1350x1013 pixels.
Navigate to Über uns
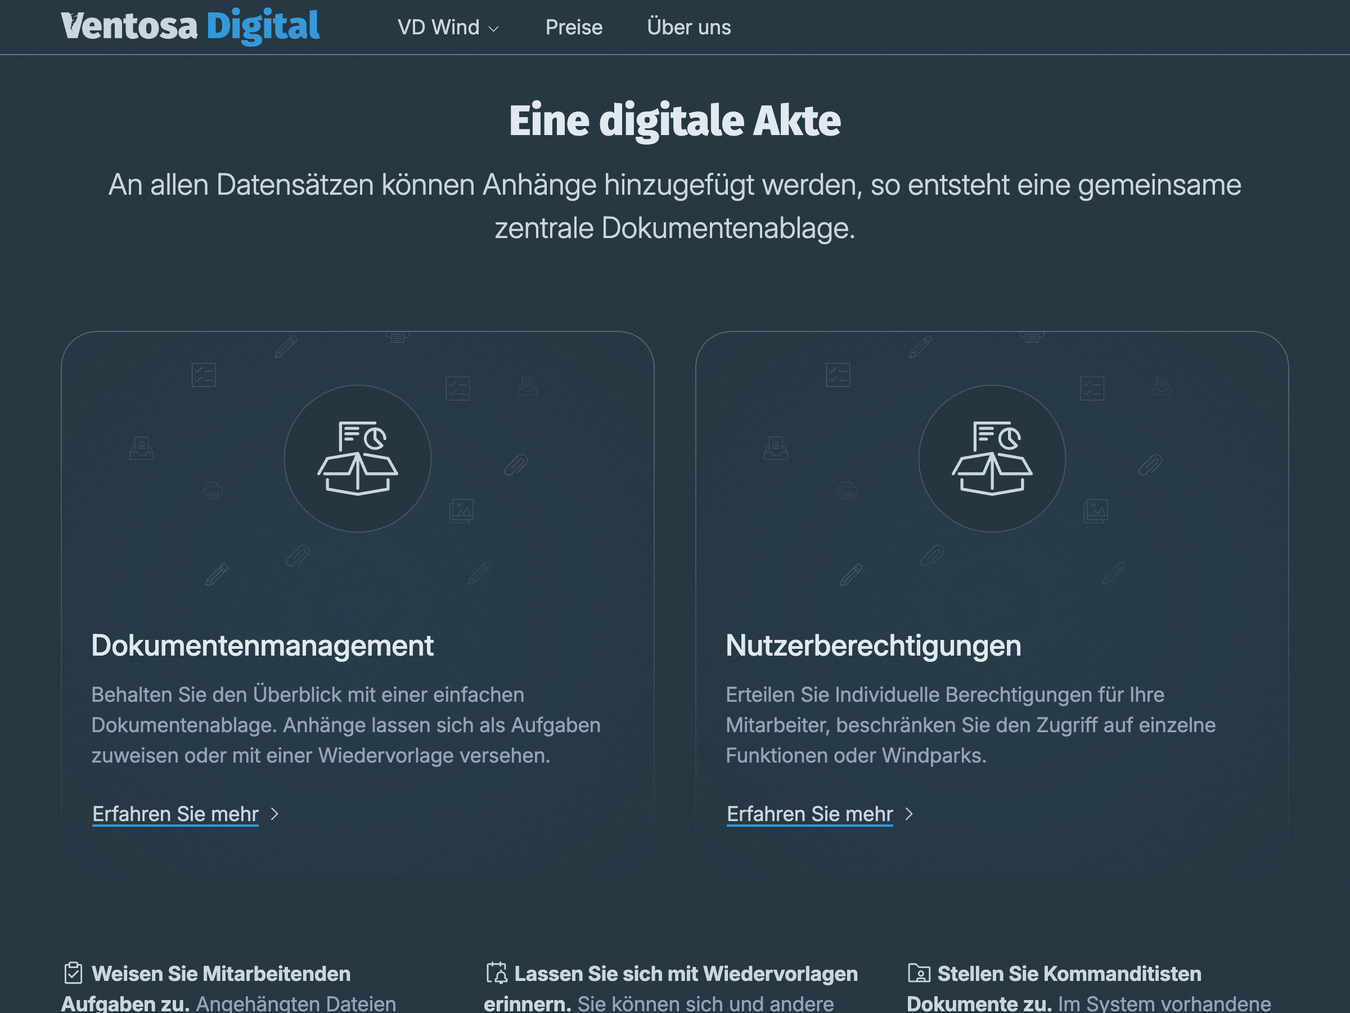click(689, 27)
